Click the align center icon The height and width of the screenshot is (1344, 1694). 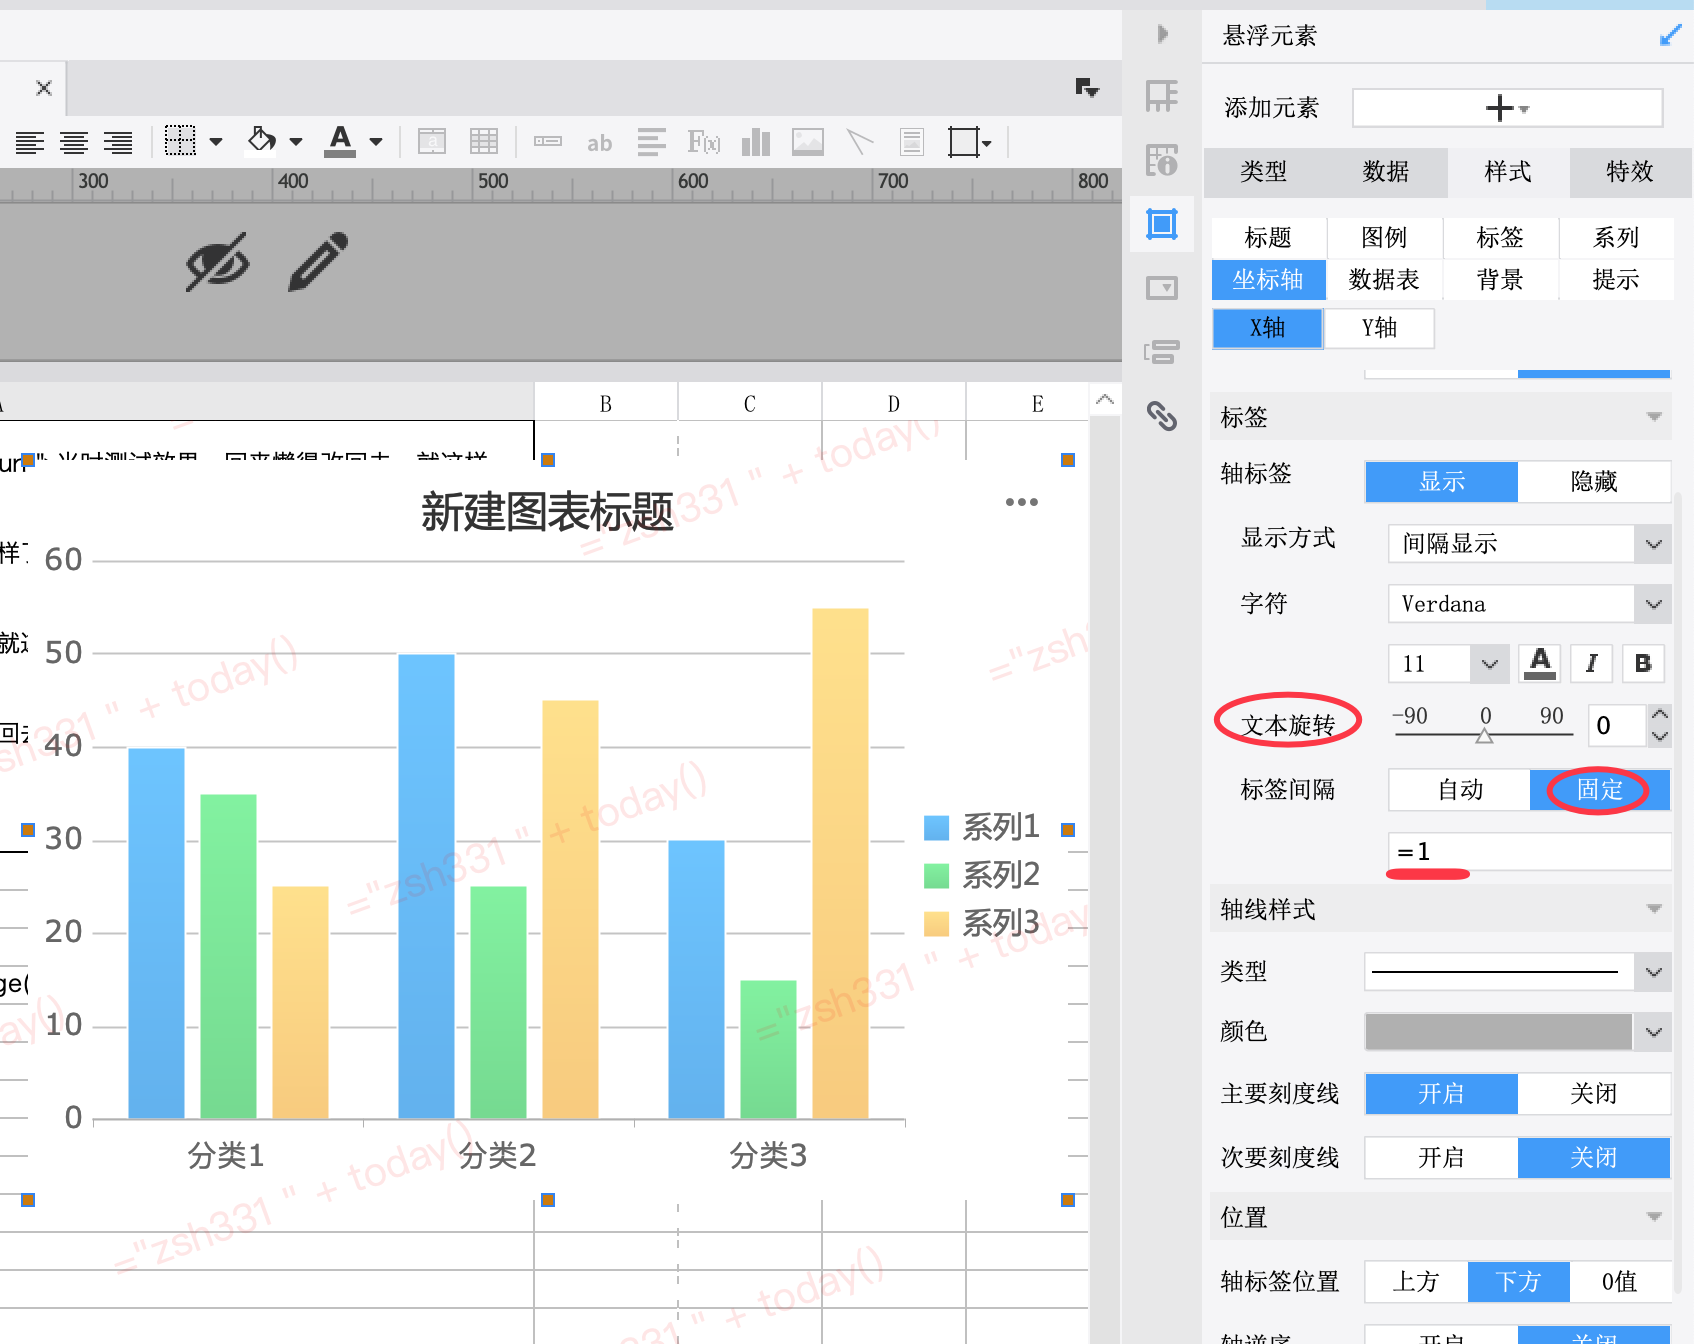click(x=74, y=142)
